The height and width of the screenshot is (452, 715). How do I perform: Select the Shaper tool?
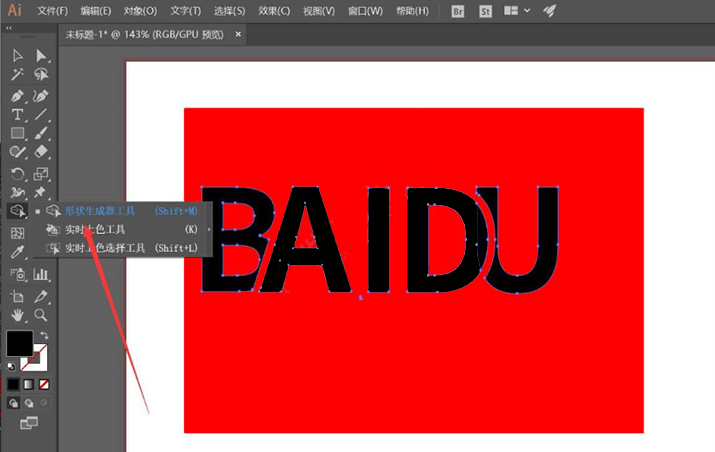pyautogui.click(x=17, y=151)
